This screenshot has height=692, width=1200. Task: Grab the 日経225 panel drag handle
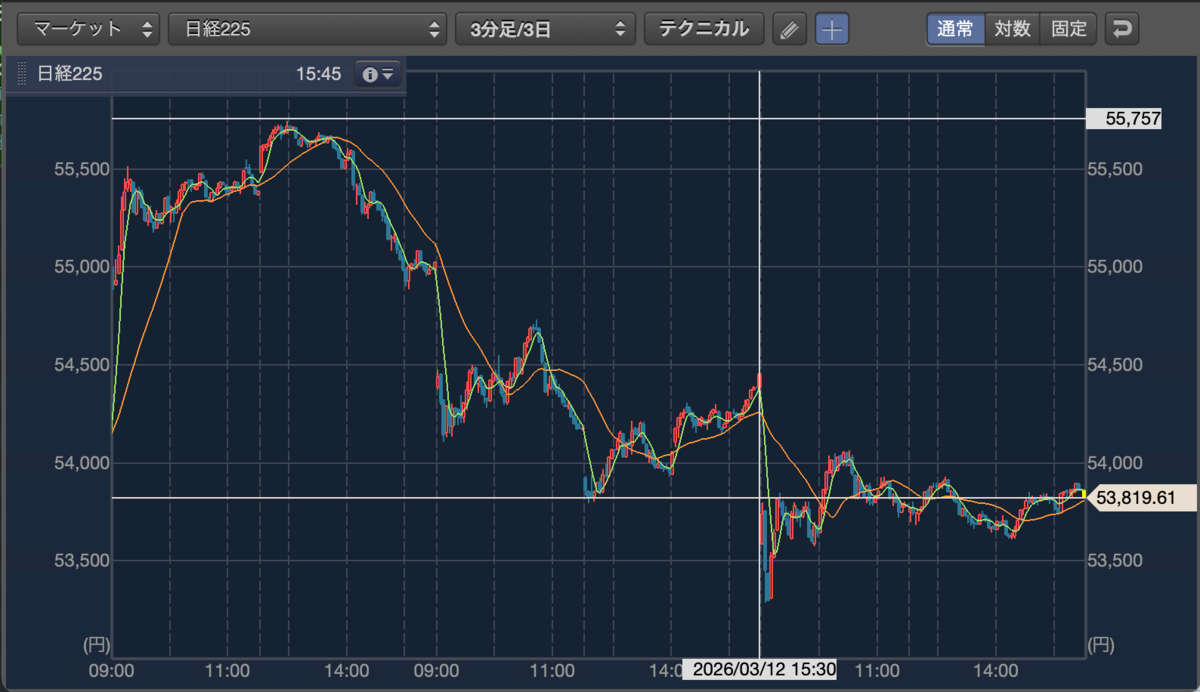(x=23, y=74)
